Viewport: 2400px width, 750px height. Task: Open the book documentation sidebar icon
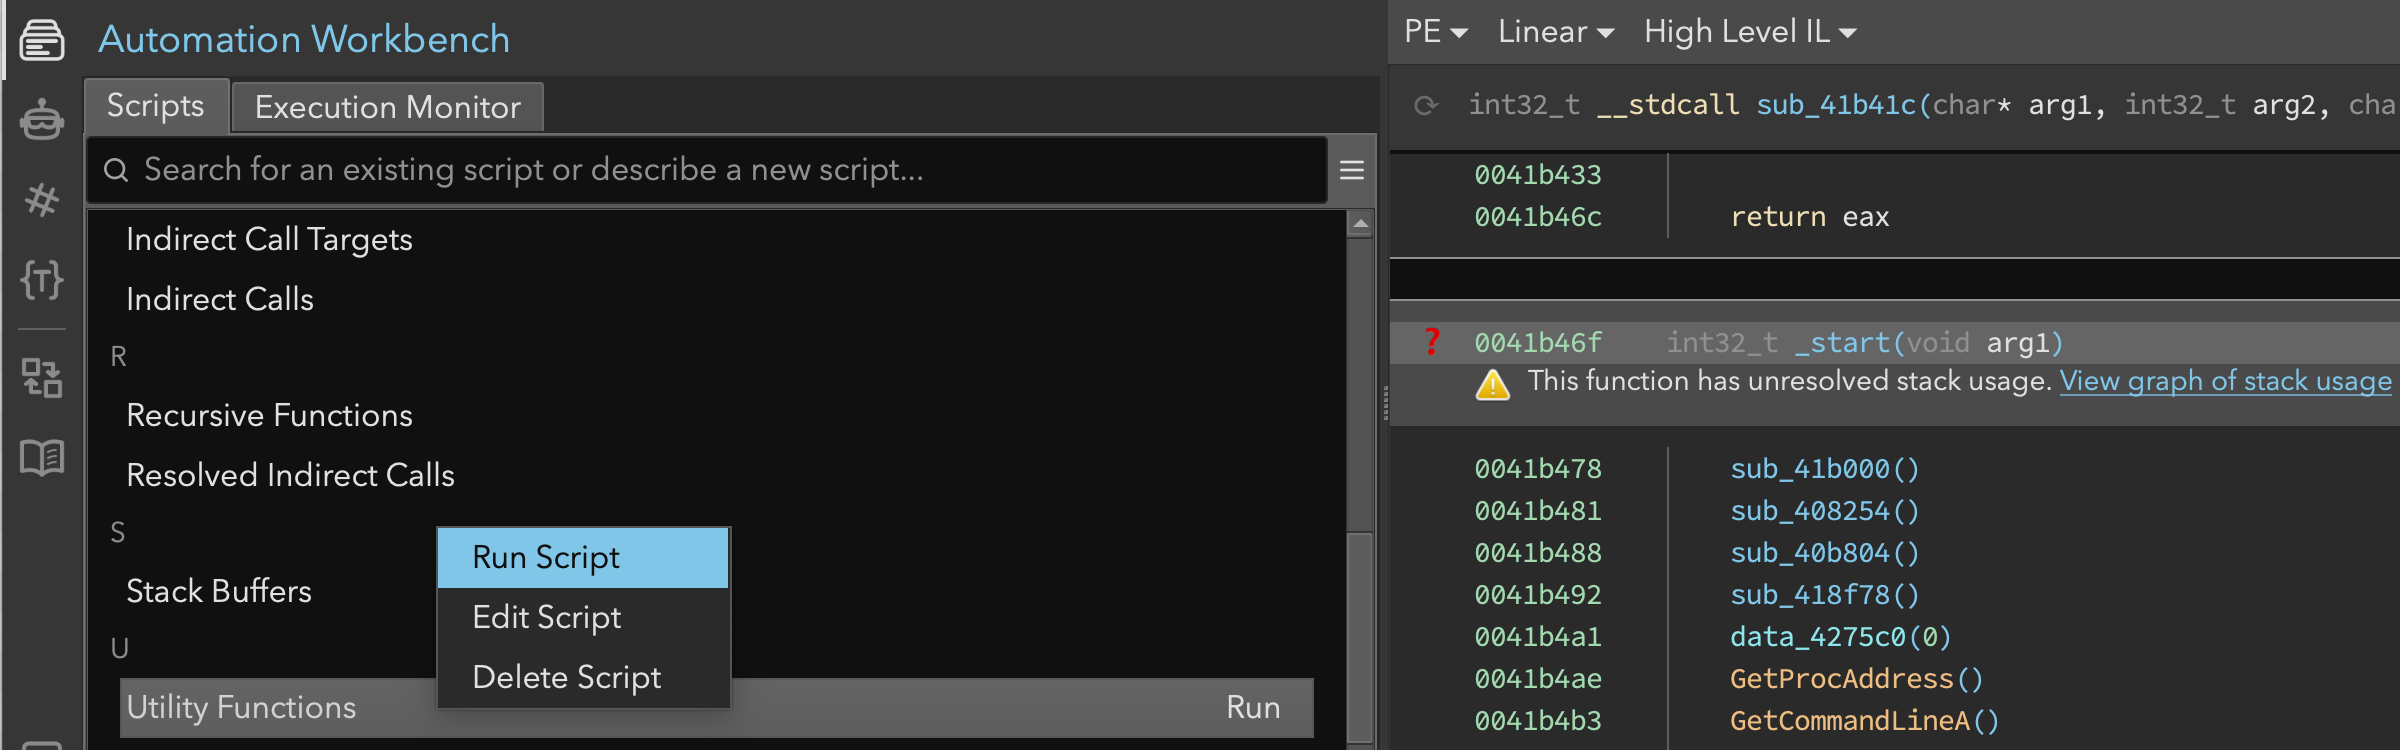(x=42, y=458)
